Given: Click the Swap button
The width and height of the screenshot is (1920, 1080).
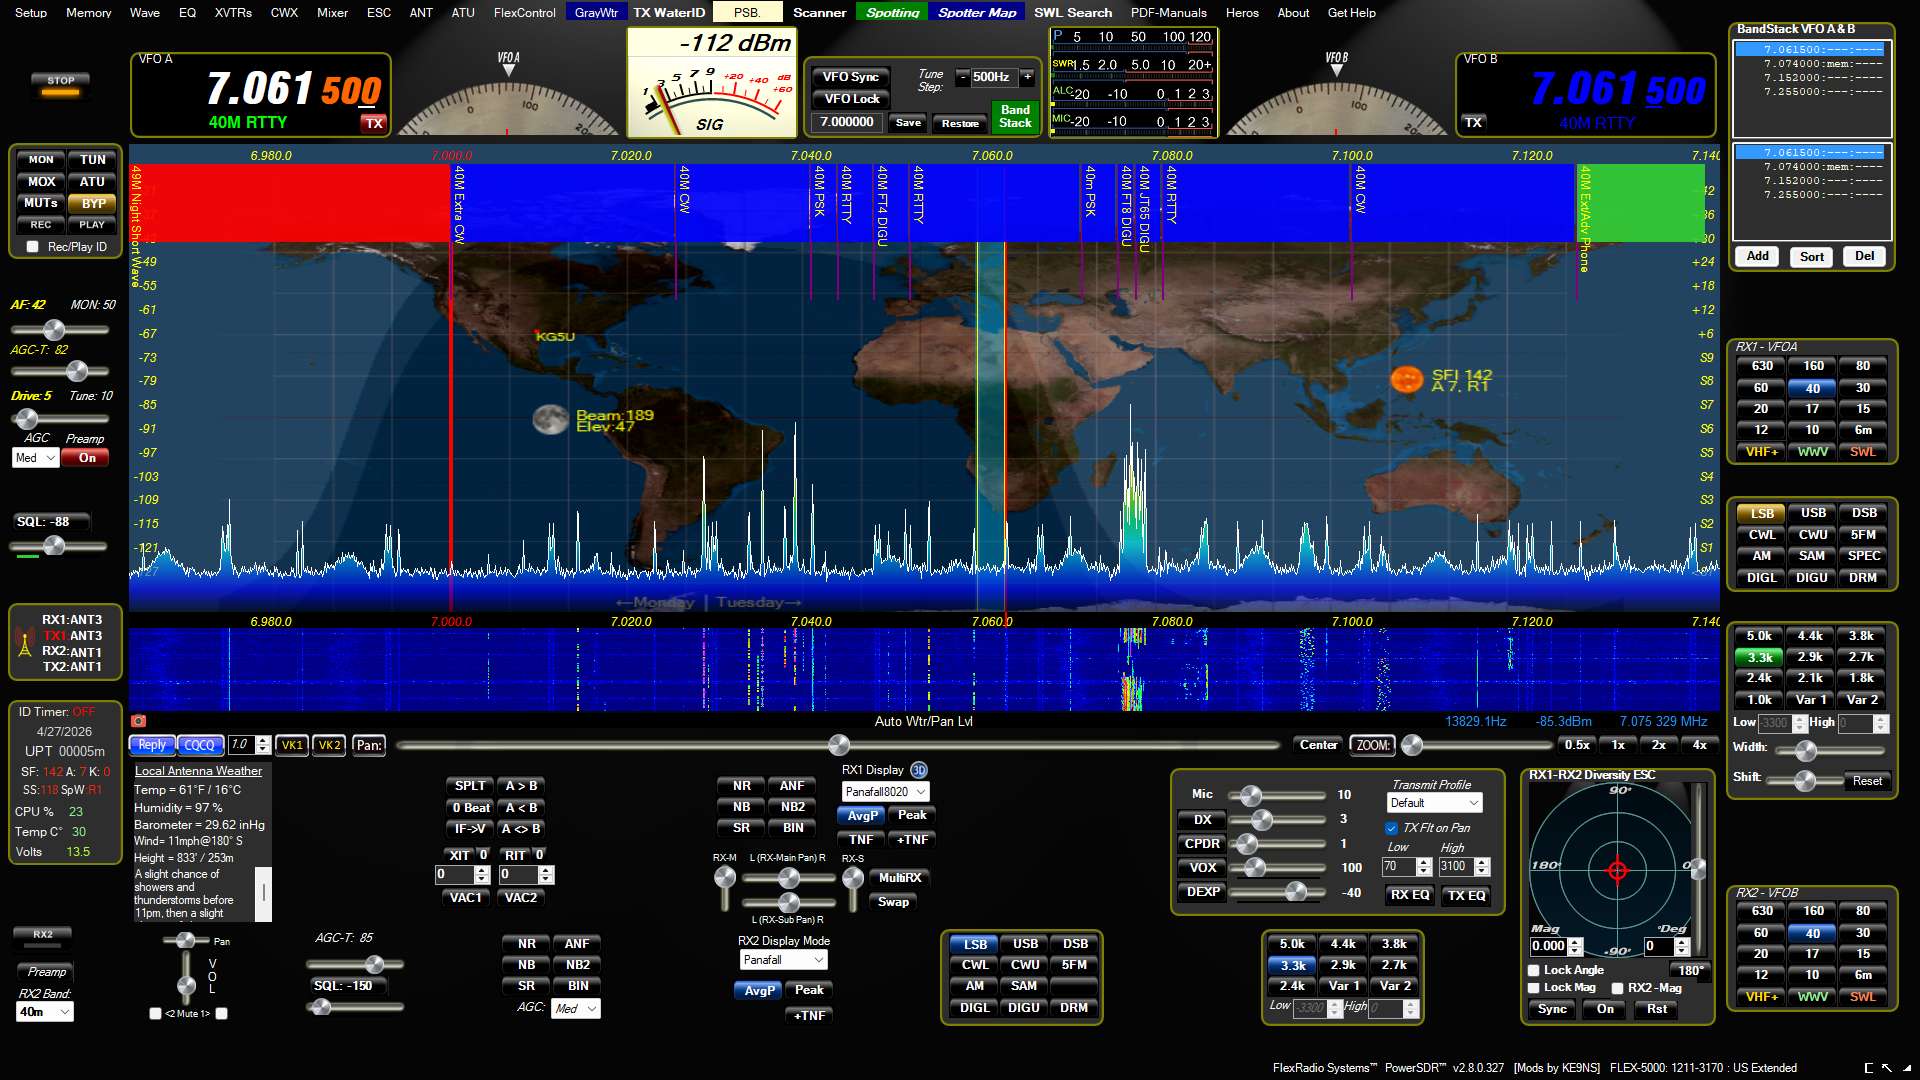Looking at the screenshot, I should [x=893, y=902].
